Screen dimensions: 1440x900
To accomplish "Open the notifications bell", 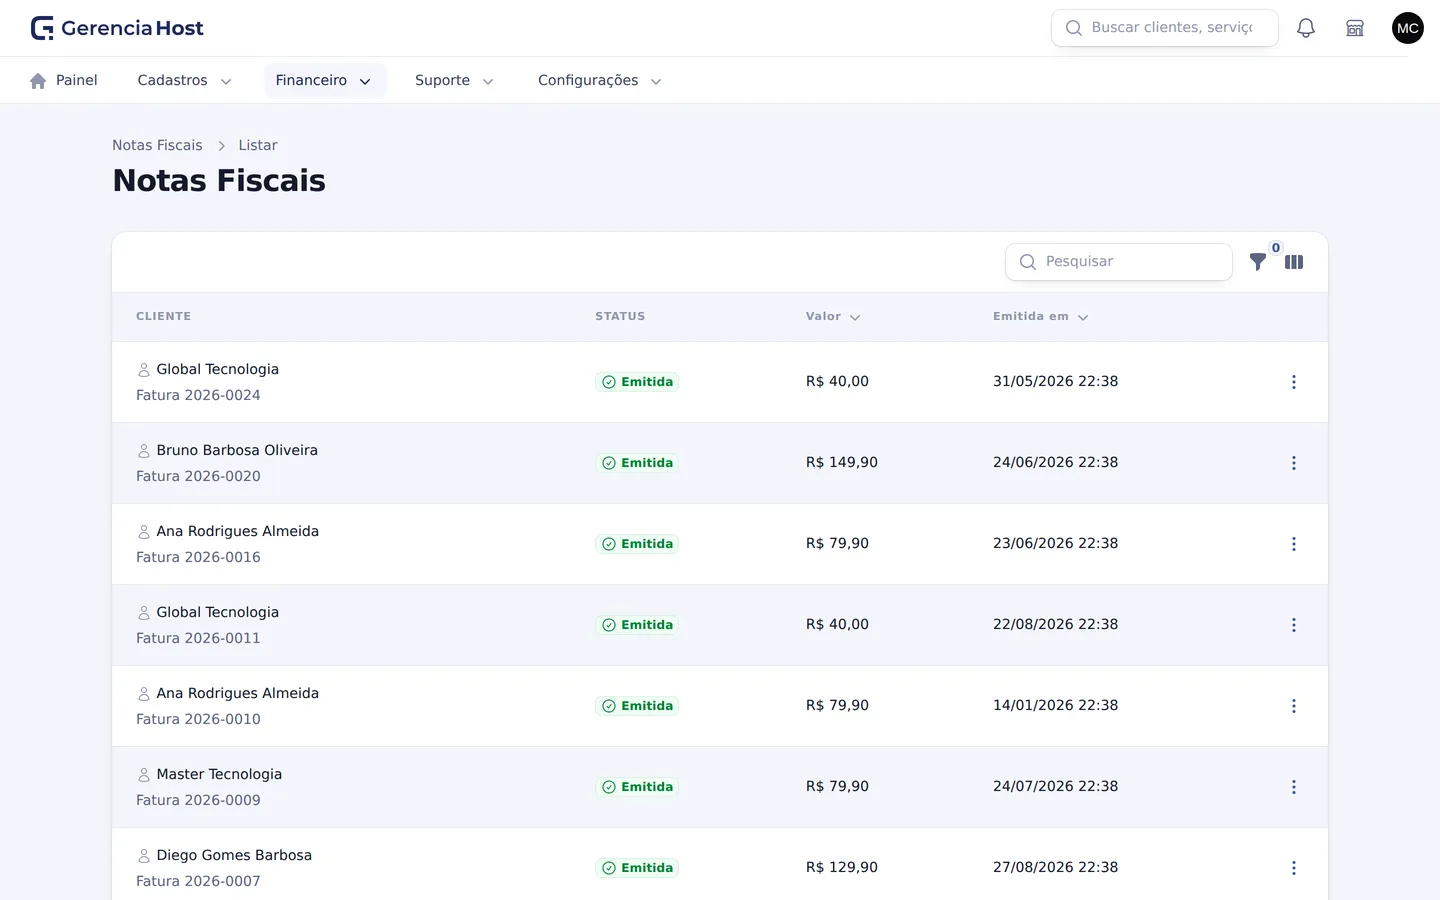I will [1306, 28].
